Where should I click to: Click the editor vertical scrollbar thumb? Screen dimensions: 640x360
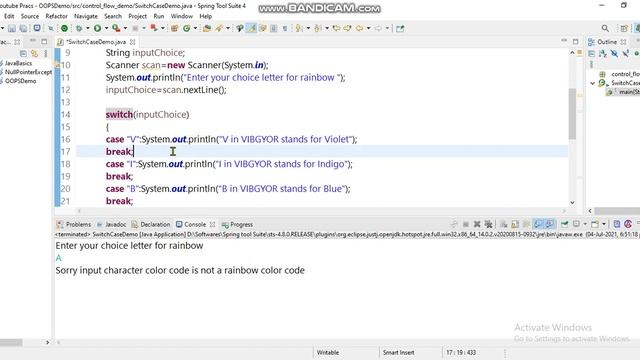pyautogui.click(x=572, y=113)
